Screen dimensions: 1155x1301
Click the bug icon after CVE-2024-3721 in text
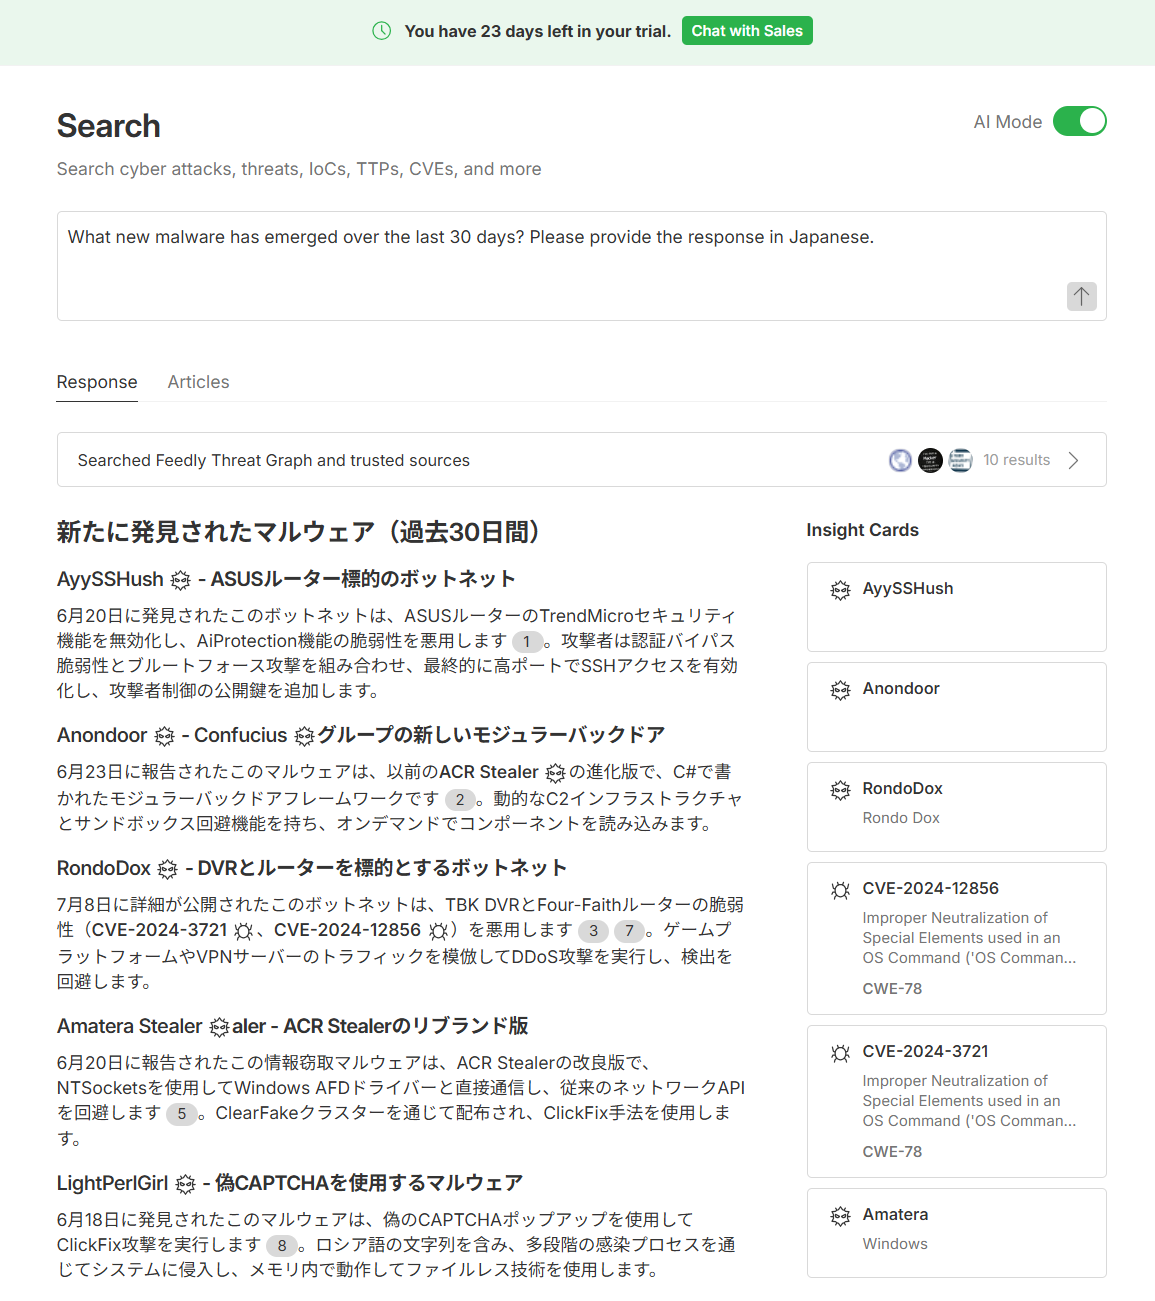click(x=243, y=931)
